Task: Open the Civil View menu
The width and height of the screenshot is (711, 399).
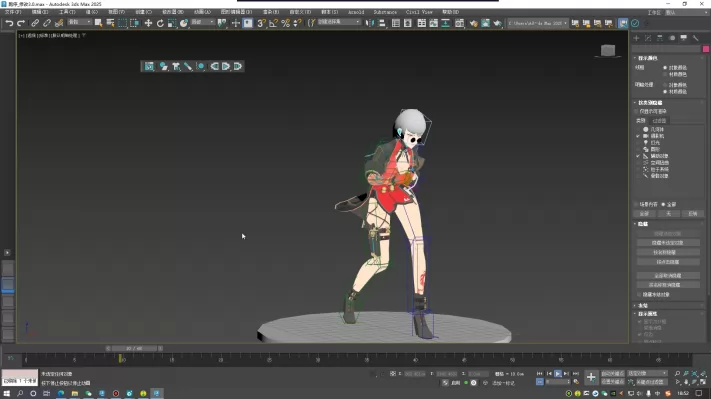Action: 419,12
